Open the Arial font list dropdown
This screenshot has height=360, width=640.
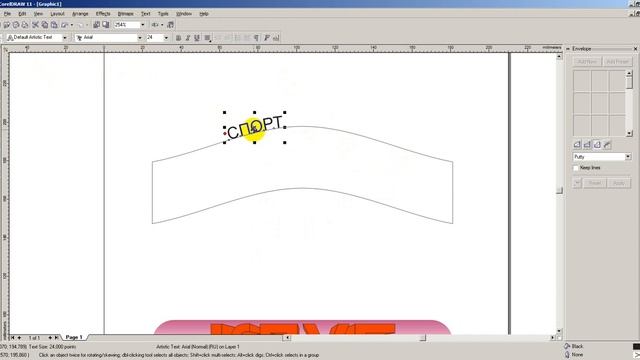click(140, 38)
